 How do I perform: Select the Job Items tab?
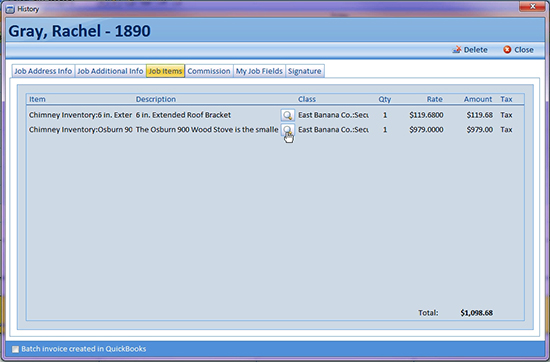[x=165, y=71]
